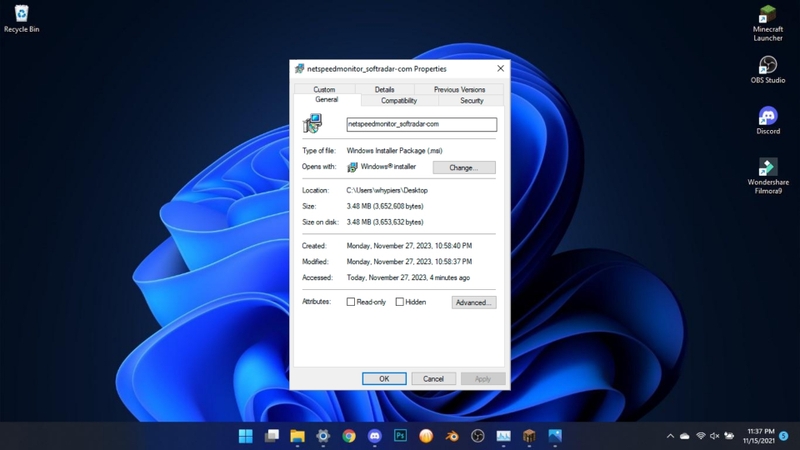The height and width of the screenshot is (450, 800).
Task: Open the notification badge in the tray
Action: (x=784, y=436)
